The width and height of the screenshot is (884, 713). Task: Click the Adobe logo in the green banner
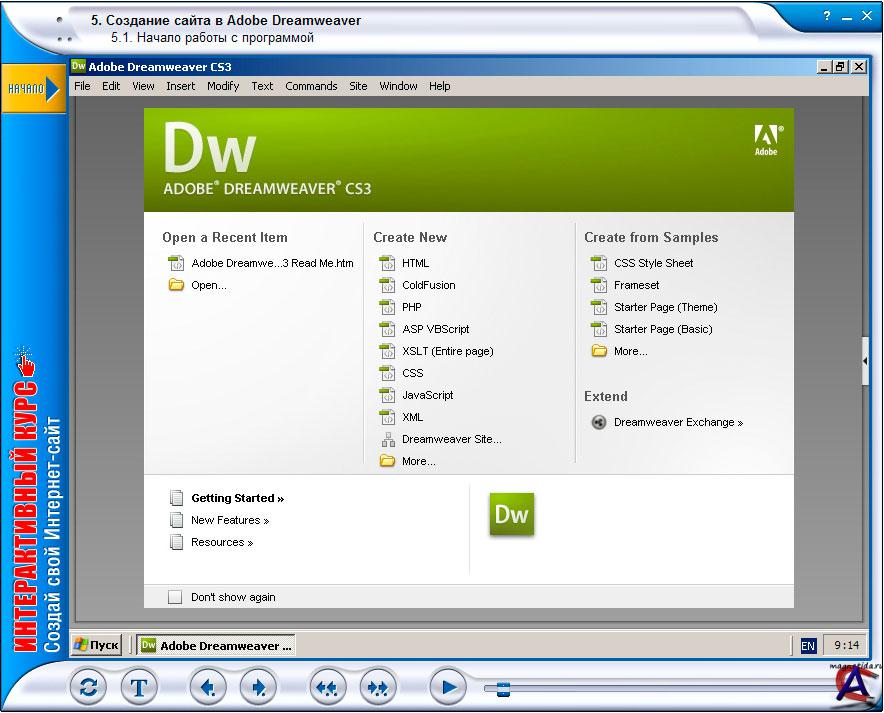coord(768,140)
